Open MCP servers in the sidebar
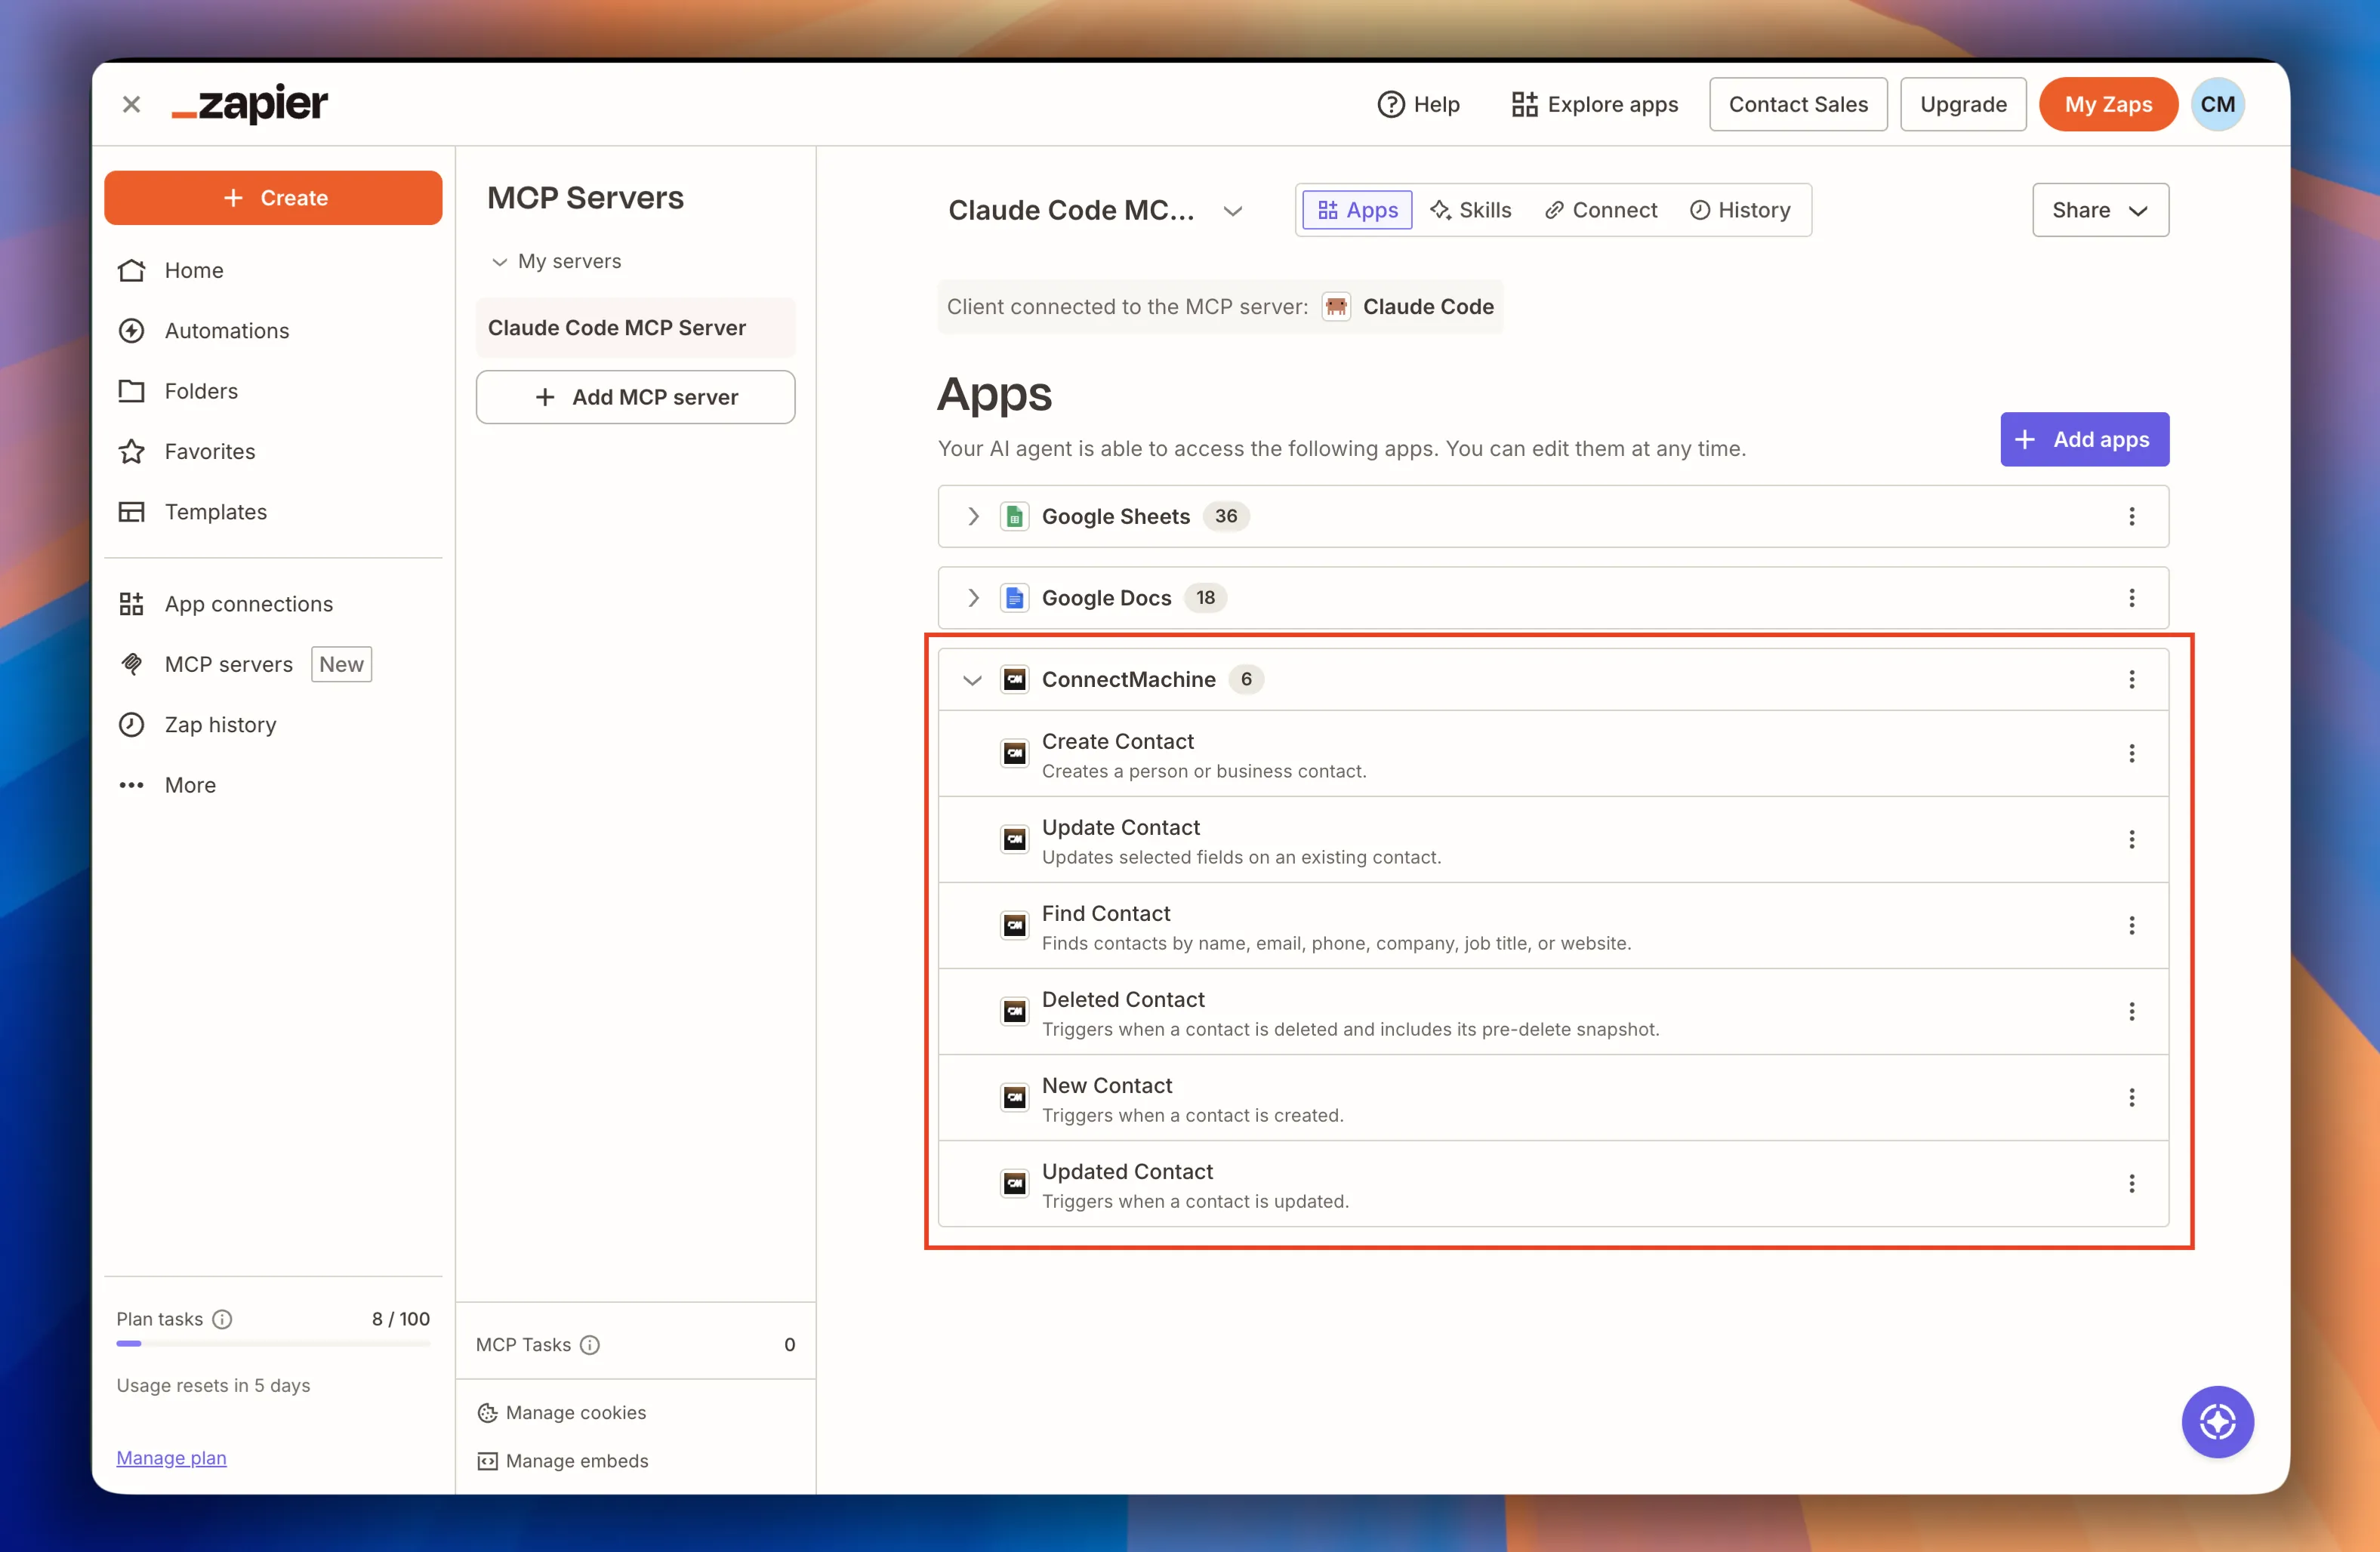The height and width of the screenshot is (1552, 2380). pyautogui.click(x=229, y=664)
